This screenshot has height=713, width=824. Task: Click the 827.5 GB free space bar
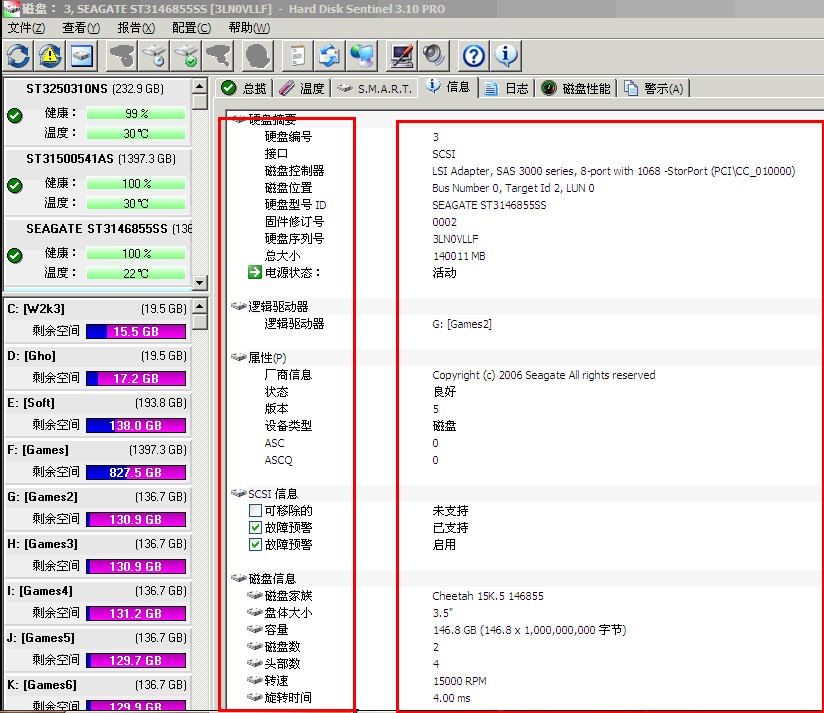pos(136,472)
